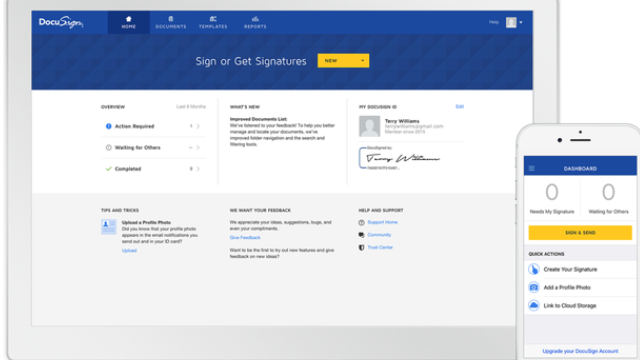Click Edit for My DocuSign ID
Screen dimensions: 640x360
coord(460,107)
